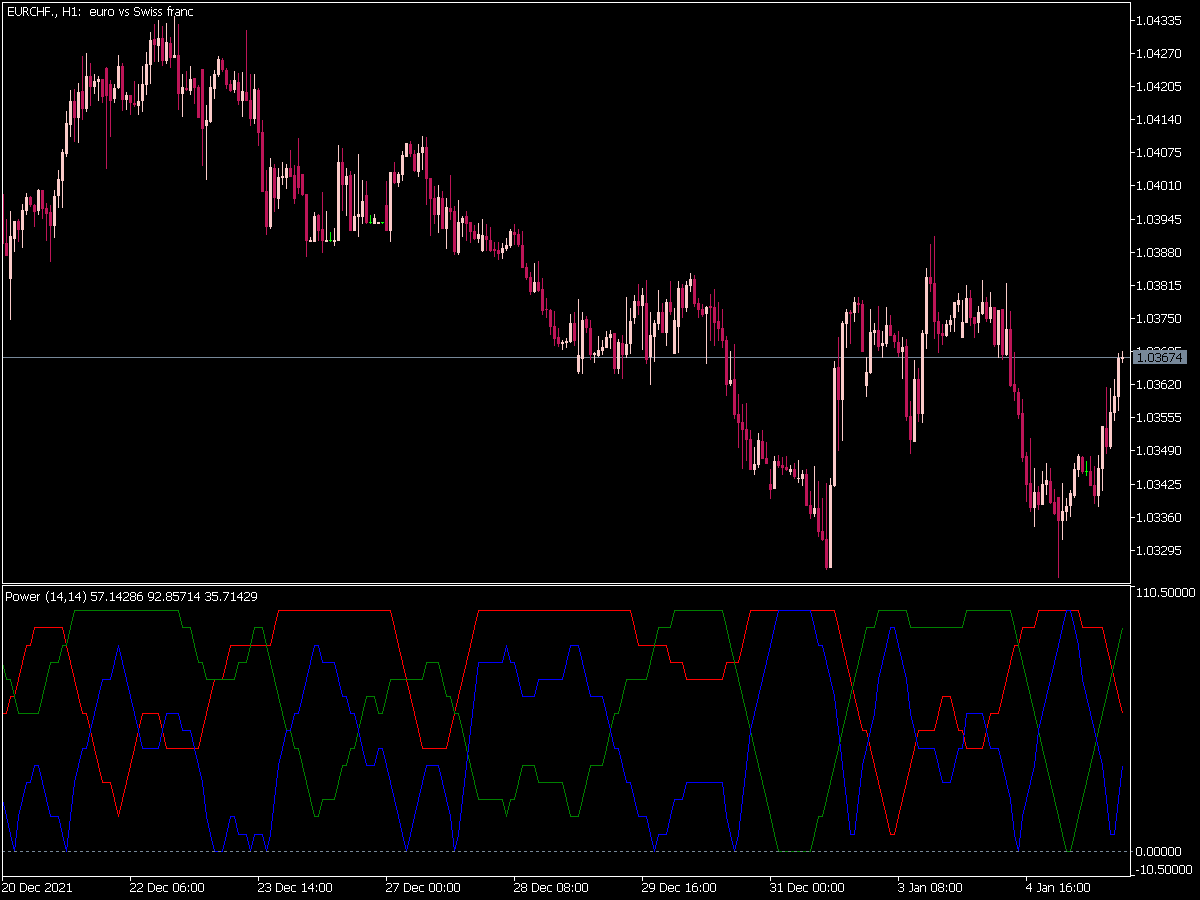The width and height of the screenshot is (1200, 900).
Task: Click the 22 Dec 06:00 time label
Action: (x=166, y=887)
